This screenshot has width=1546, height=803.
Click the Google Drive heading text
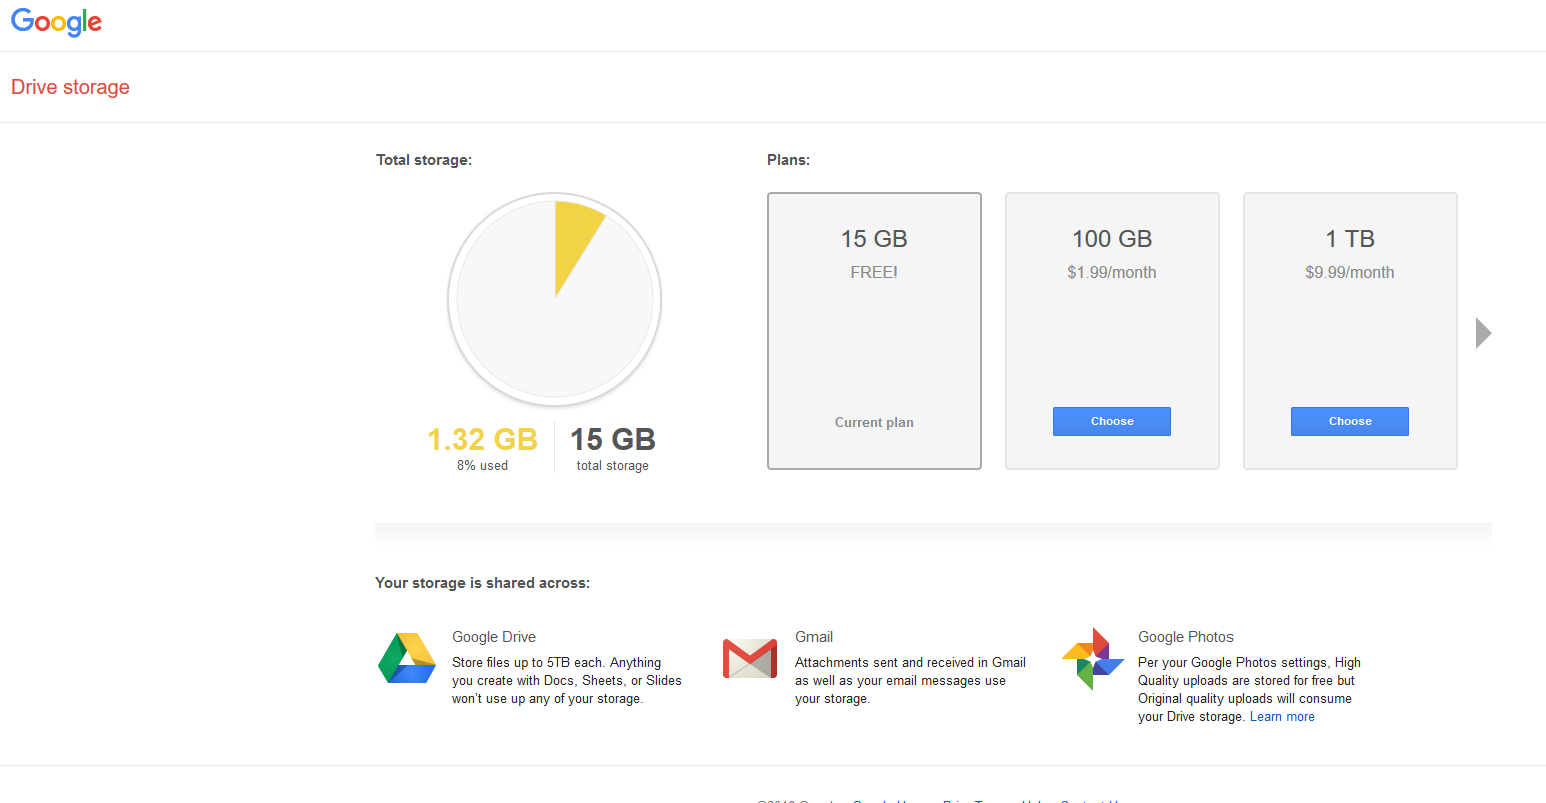tap(494, 637)
